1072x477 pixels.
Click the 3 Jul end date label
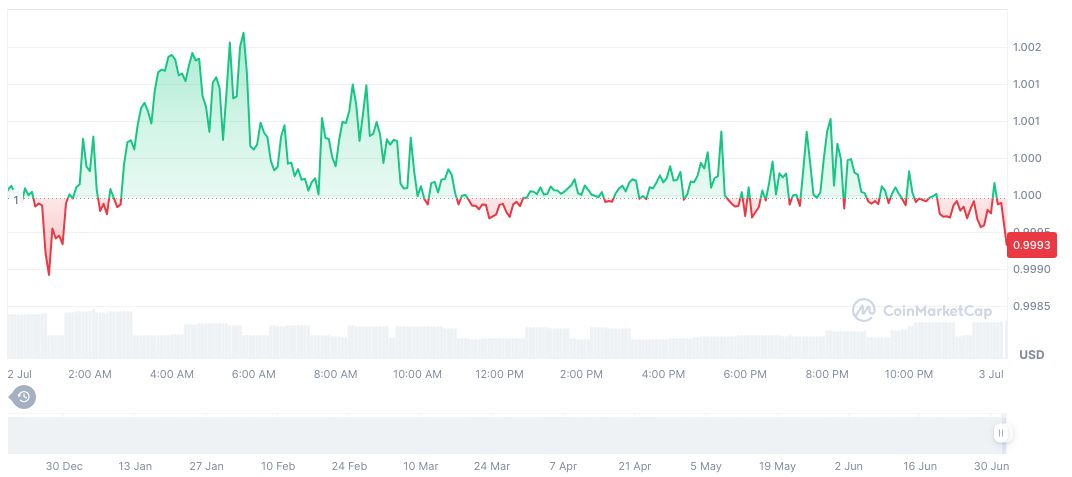point(990,374)
